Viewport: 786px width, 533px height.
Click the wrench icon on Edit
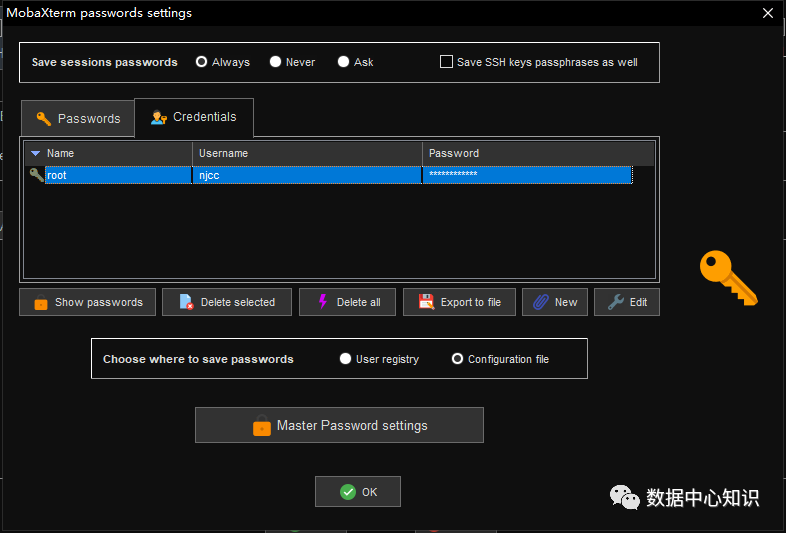click(616, 302)
